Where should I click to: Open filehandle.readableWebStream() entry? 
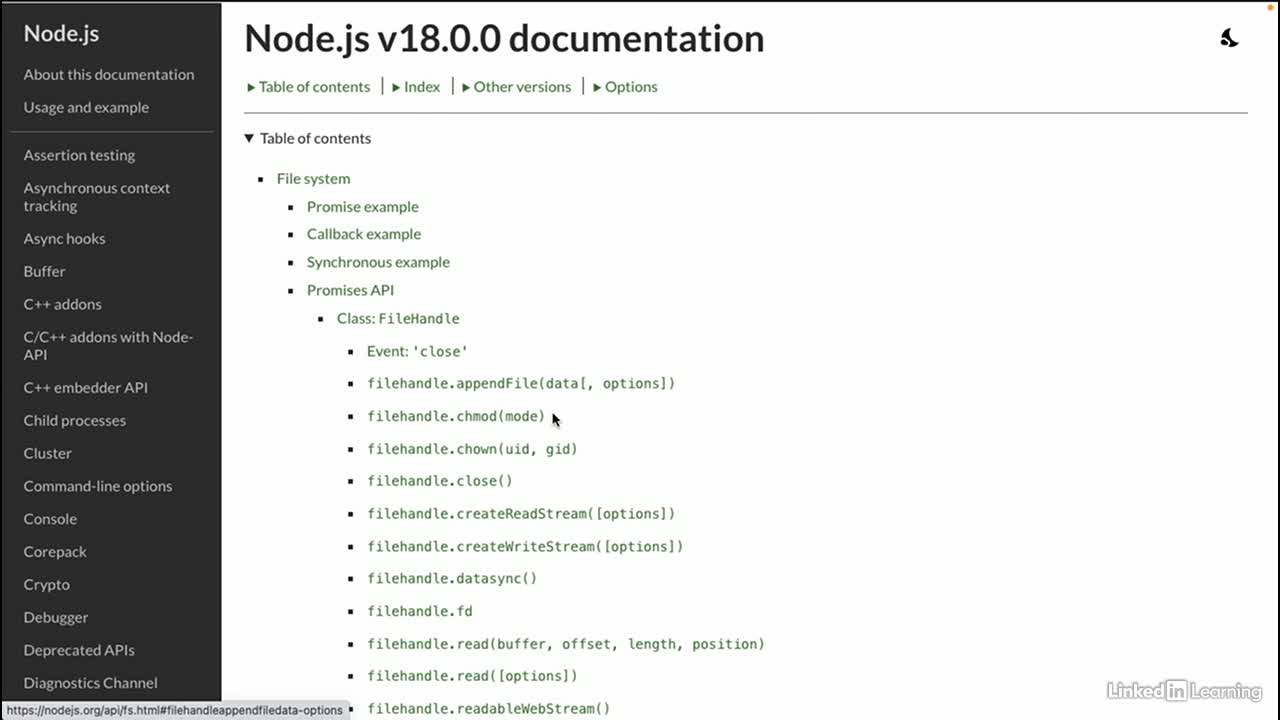488,709
